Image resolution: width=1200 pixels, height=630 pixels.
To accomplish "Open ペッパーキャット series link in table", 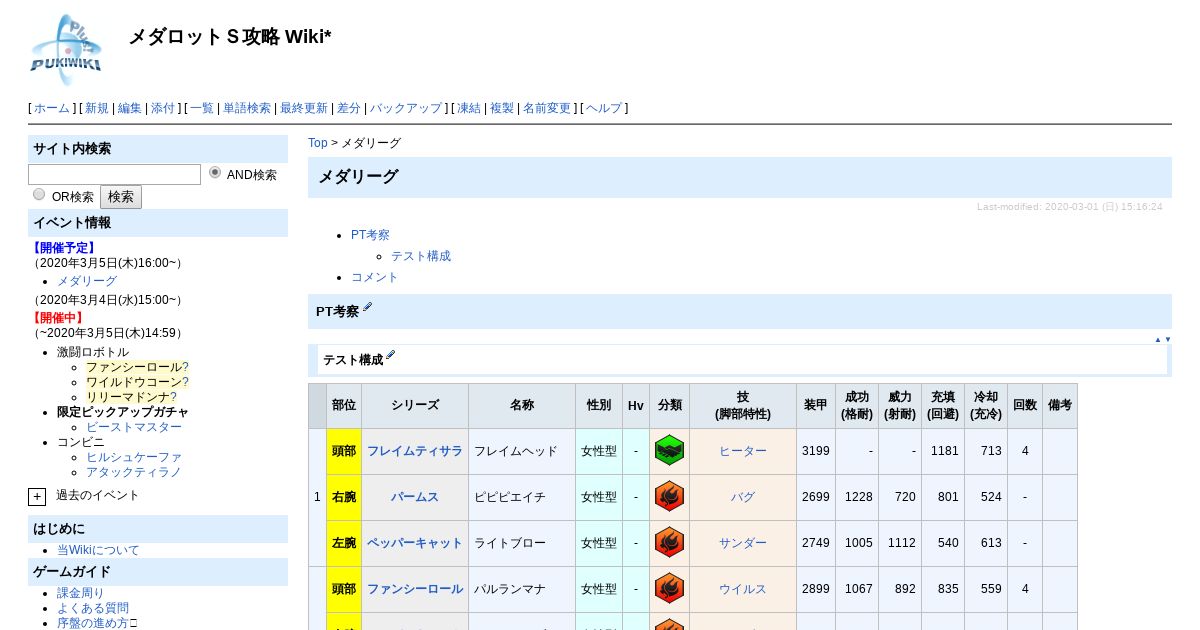I will pyautogui.click(x=415, y=543).
